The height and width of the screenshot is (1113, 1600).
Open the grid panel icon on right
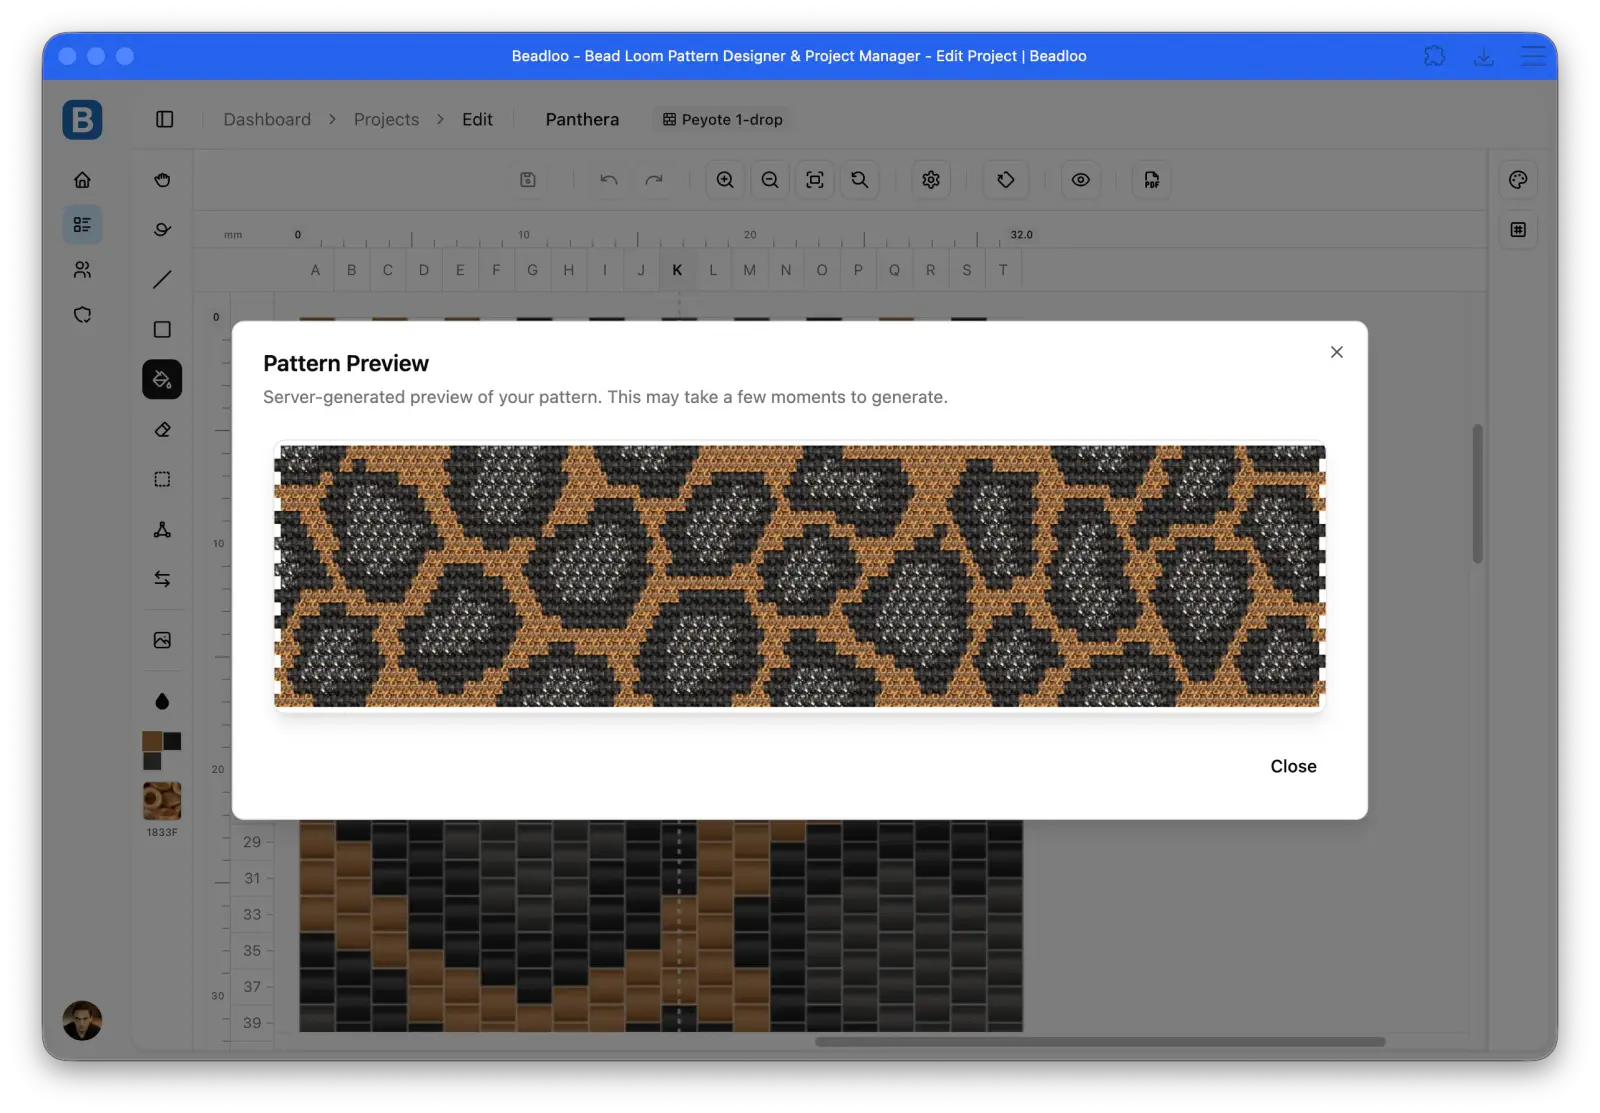click(1518, 230)
